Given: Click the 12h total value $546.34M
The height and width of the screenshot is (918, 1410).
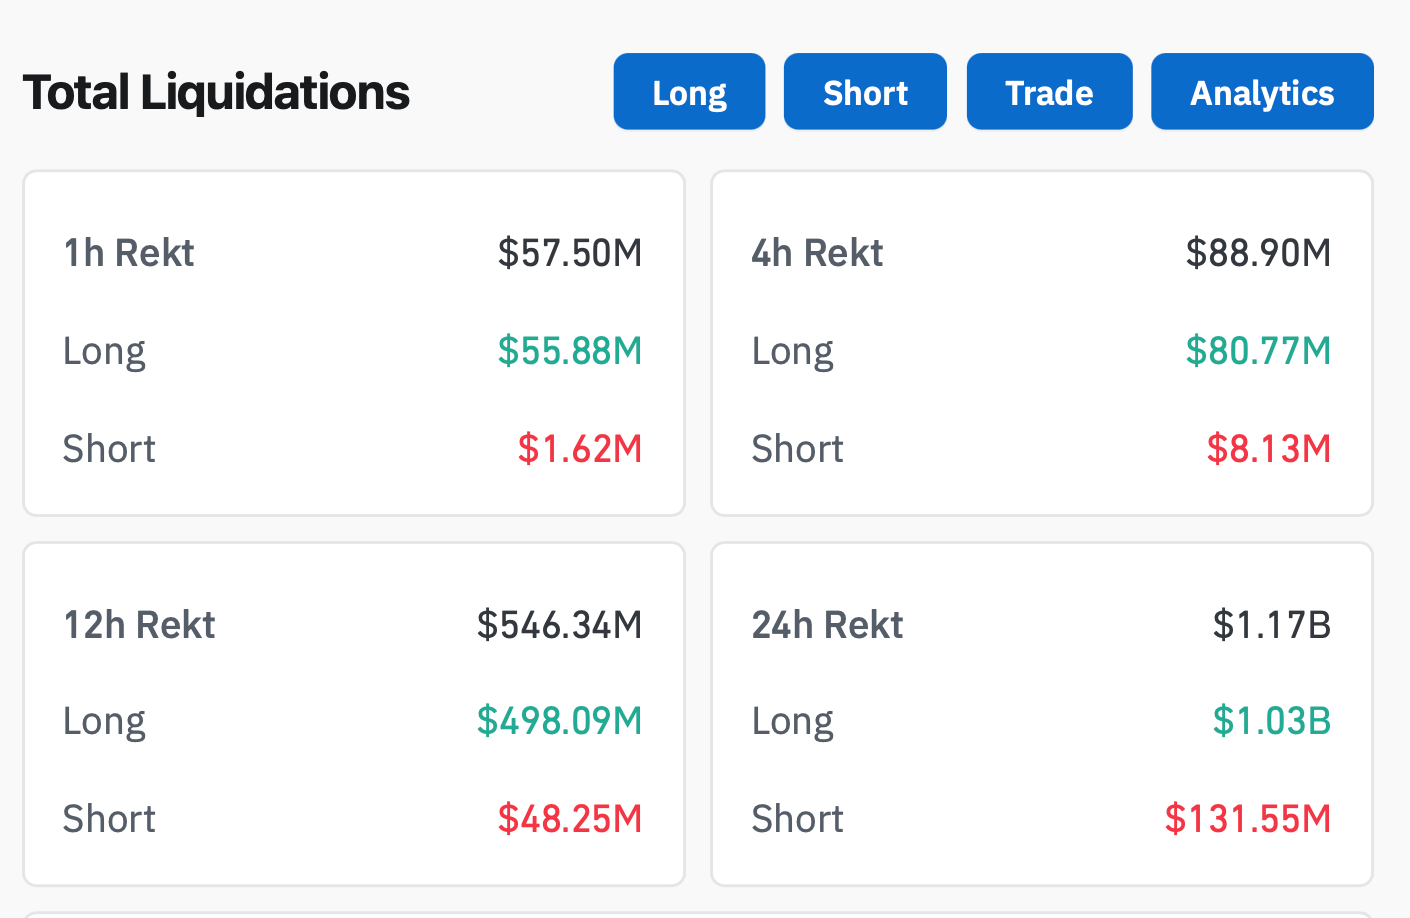Looking at the screenshot, I should (559, 625).
